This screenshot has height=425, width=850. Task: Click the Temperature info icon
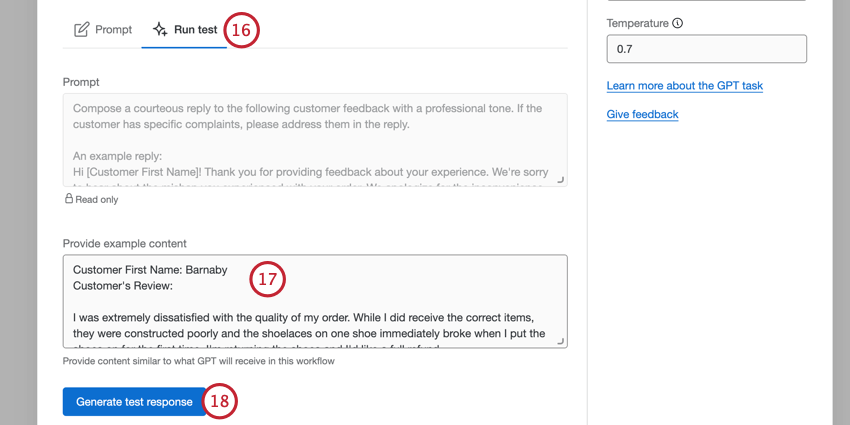[678, 23]
